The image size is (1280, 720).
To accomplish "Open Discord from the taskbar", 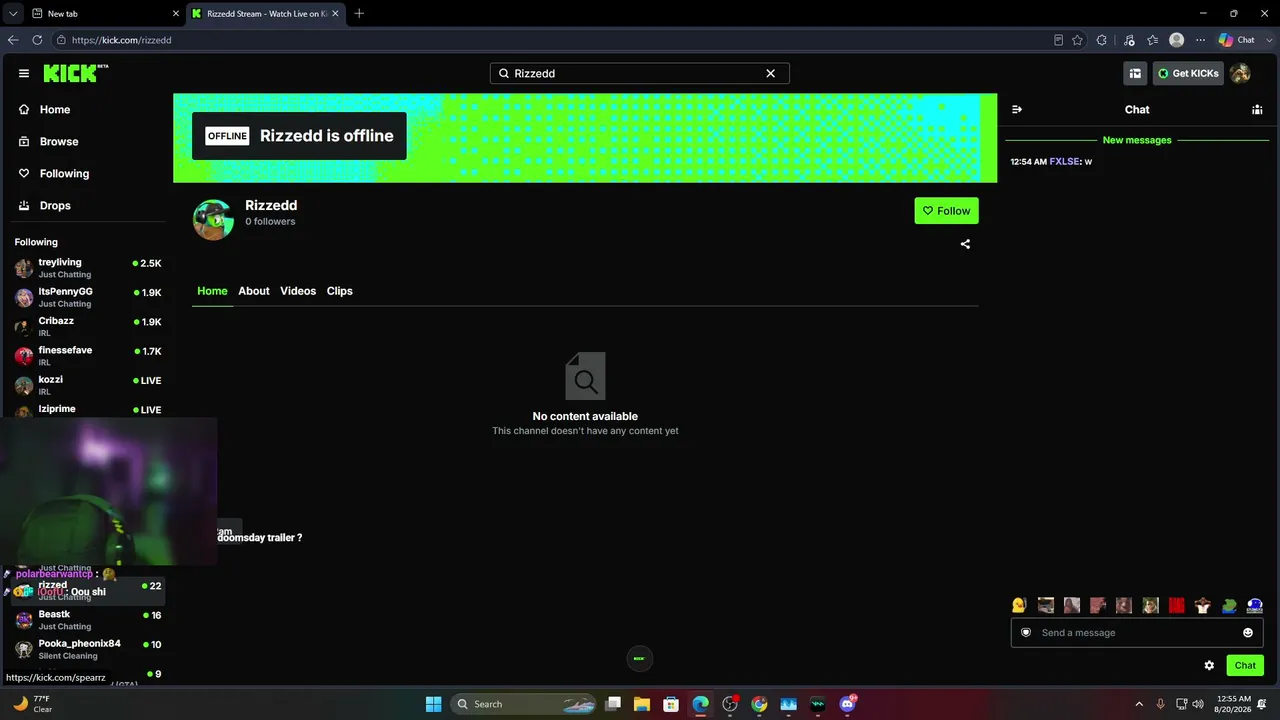I will [848, 704].
